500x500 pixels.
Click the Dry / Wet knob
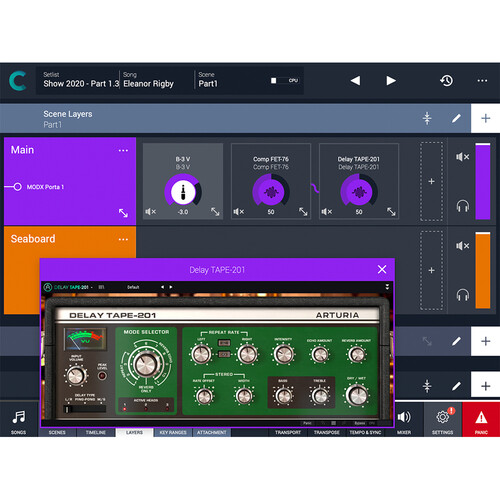[x=356, y=395]
